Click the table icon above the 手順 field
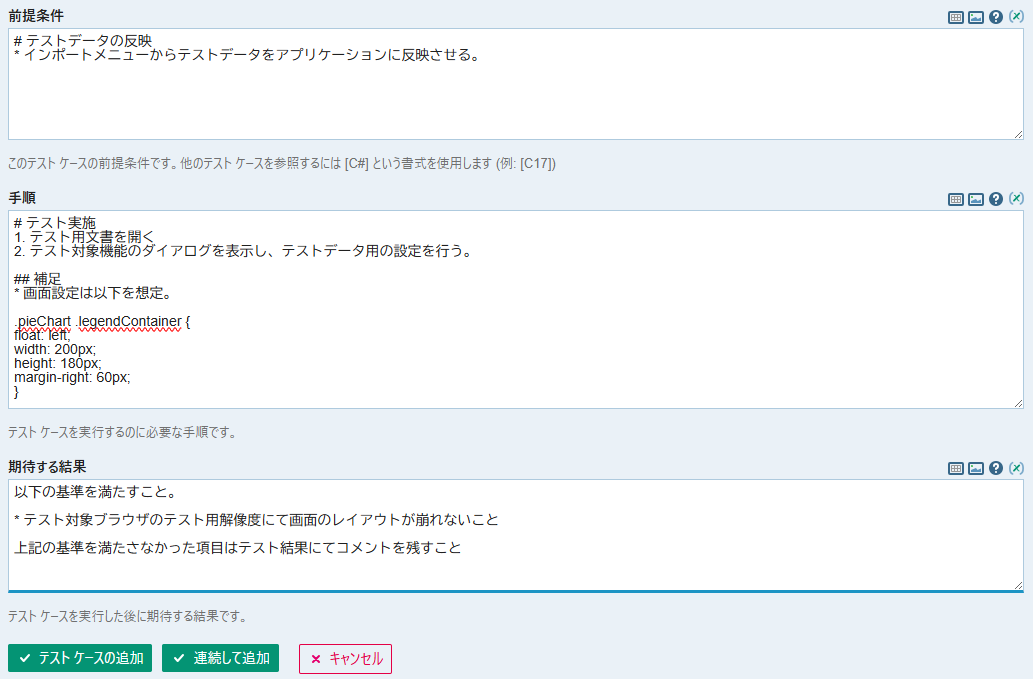1033x679 pixels. pyautogui.click(x=956, y=199)
